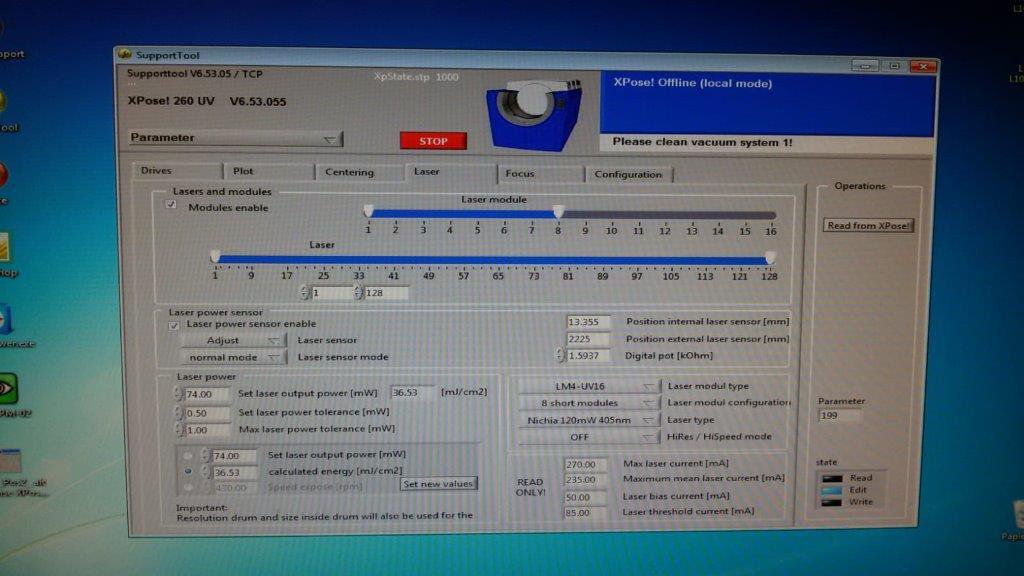Click the Edit state indicator

pos(829,490)
